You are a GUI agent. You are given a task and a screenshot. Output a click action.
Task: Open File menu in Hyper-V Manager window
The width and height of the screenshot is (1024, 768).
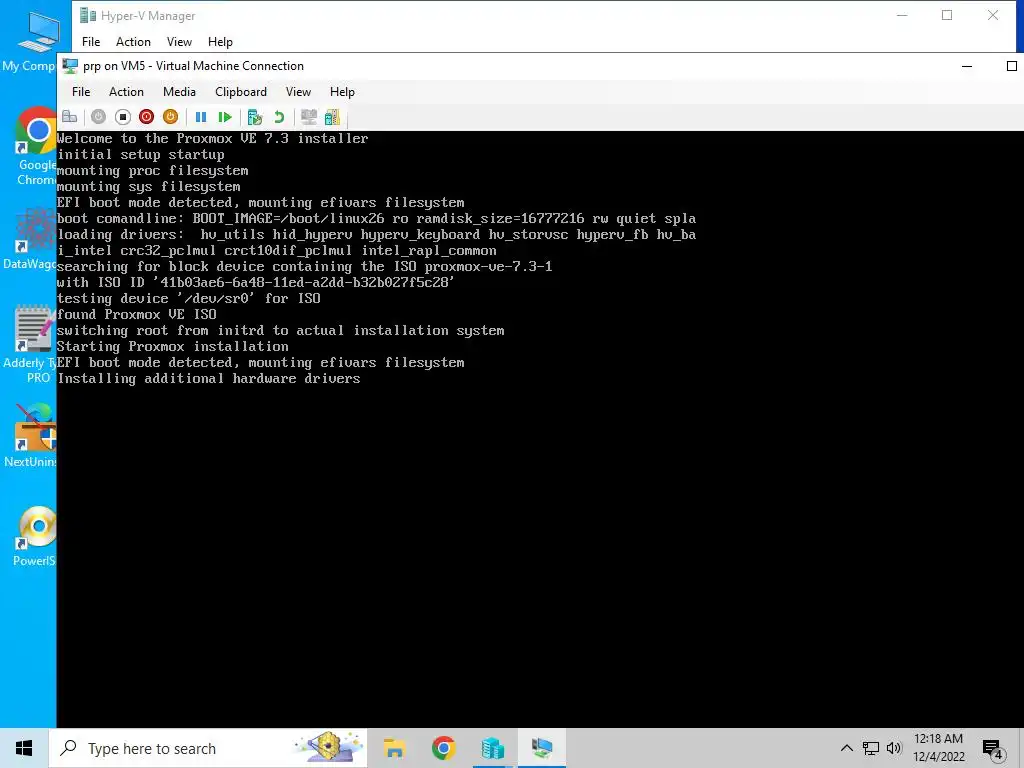click(91, 42)
